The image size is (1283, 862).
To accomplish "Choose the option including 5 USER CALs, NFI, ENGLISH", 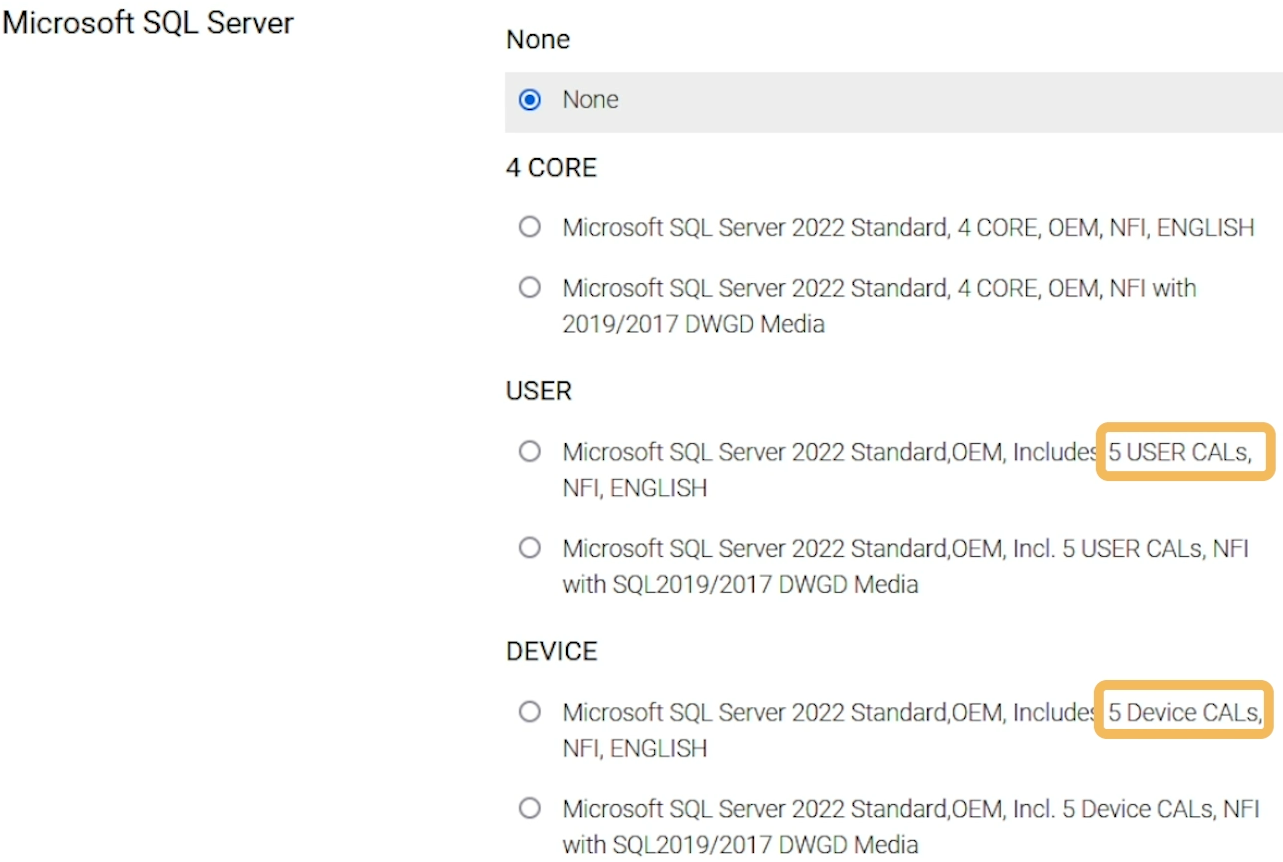I will pyautogui.click(x=530, y=451).
